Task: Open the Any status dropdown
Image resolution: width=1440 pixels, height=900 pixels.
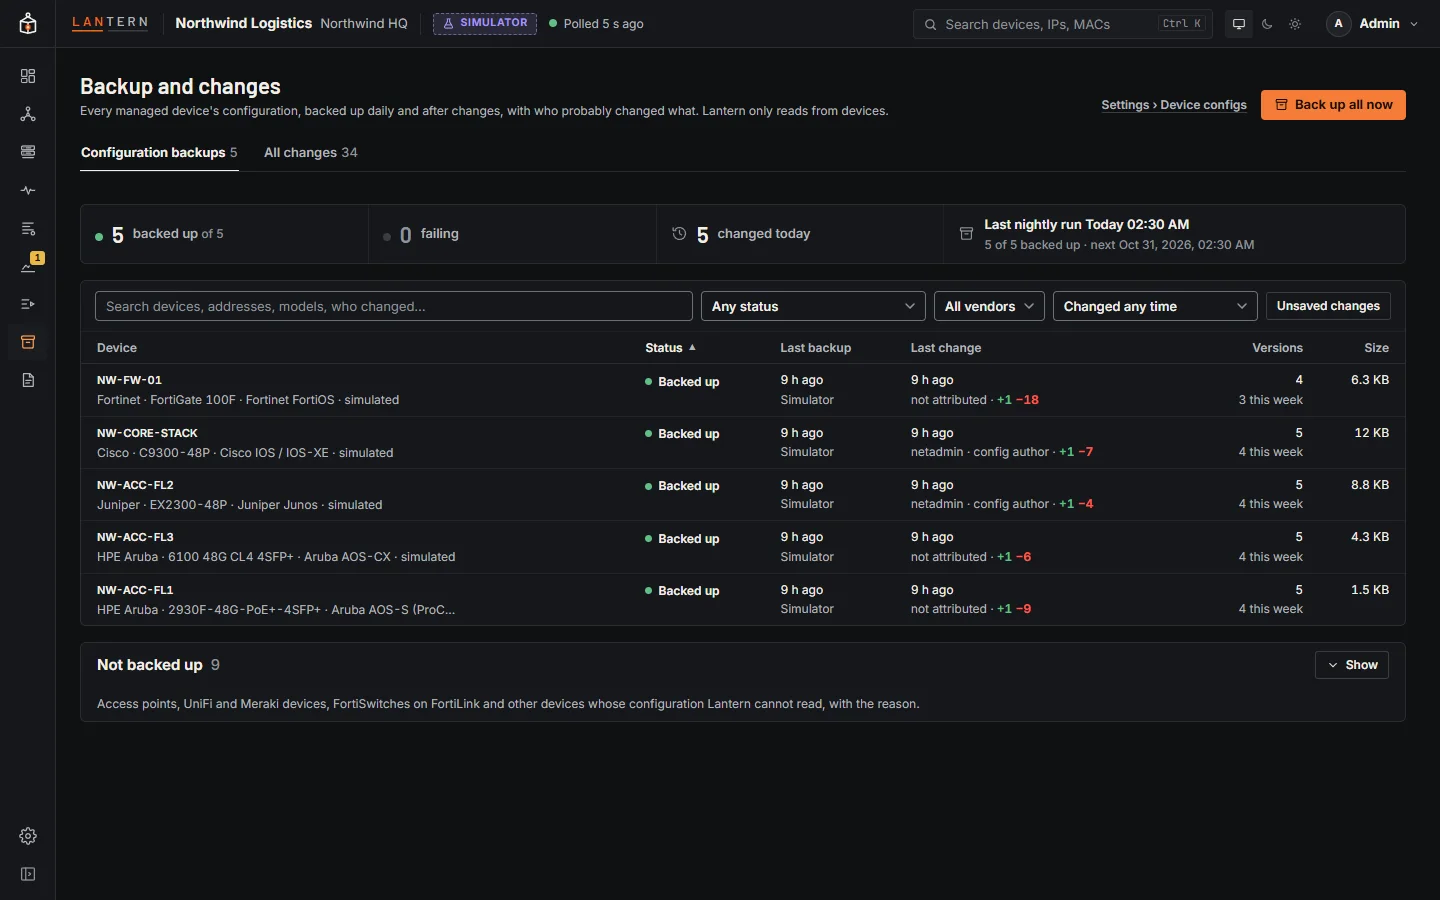Action: click(813, 306)
